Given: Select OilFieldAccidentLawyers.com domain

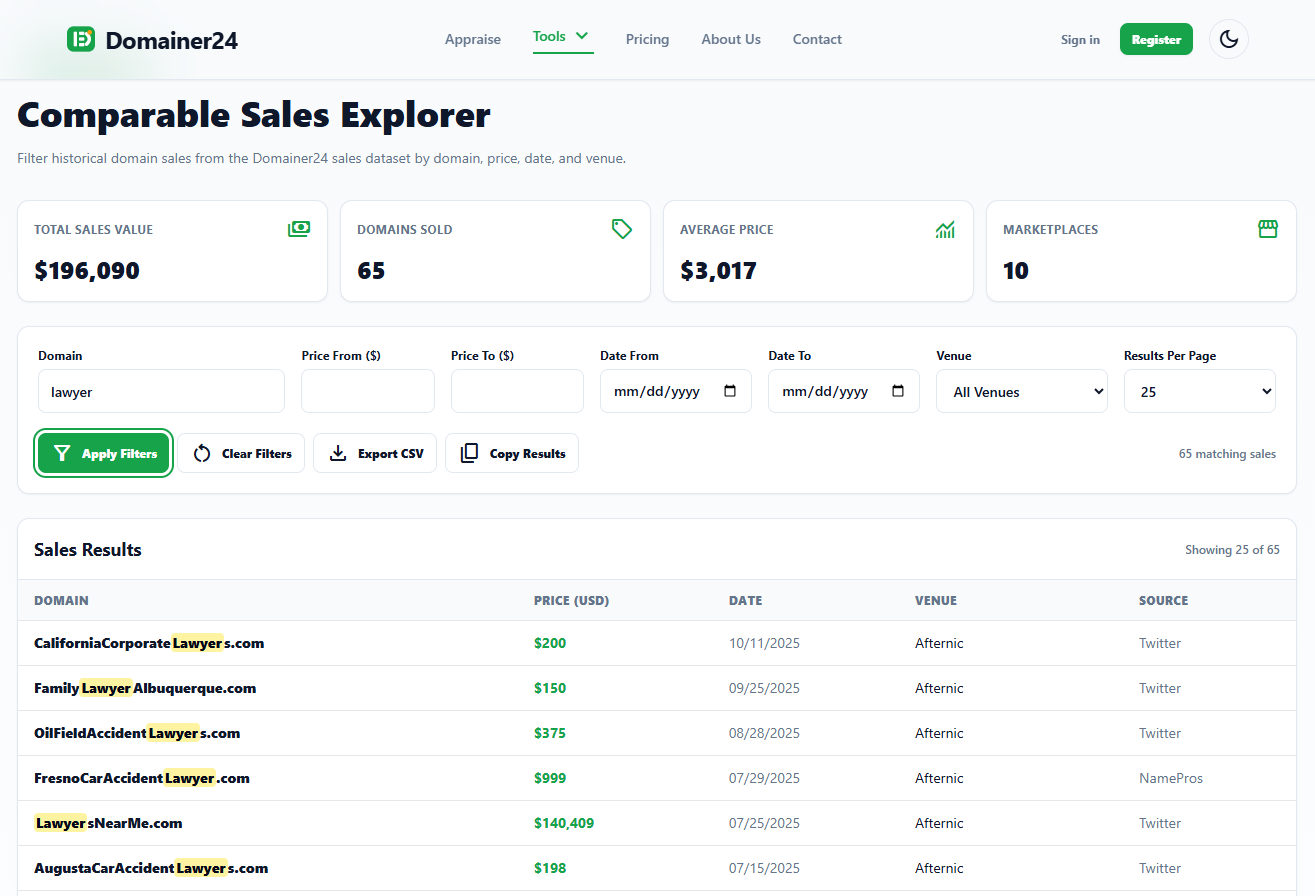Looking at the screenshot, I should pos(137,733).
